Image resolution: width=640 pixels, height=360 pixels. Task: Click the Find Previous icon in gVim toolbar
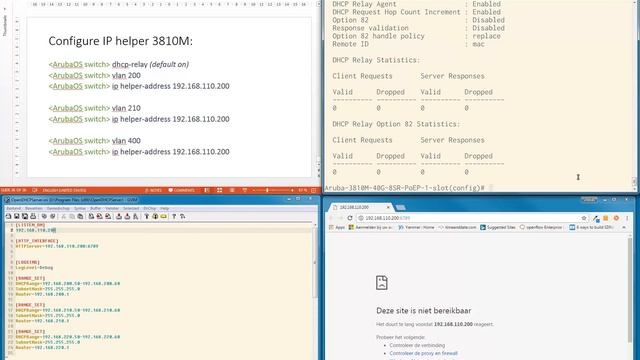(x=108, y=216)
